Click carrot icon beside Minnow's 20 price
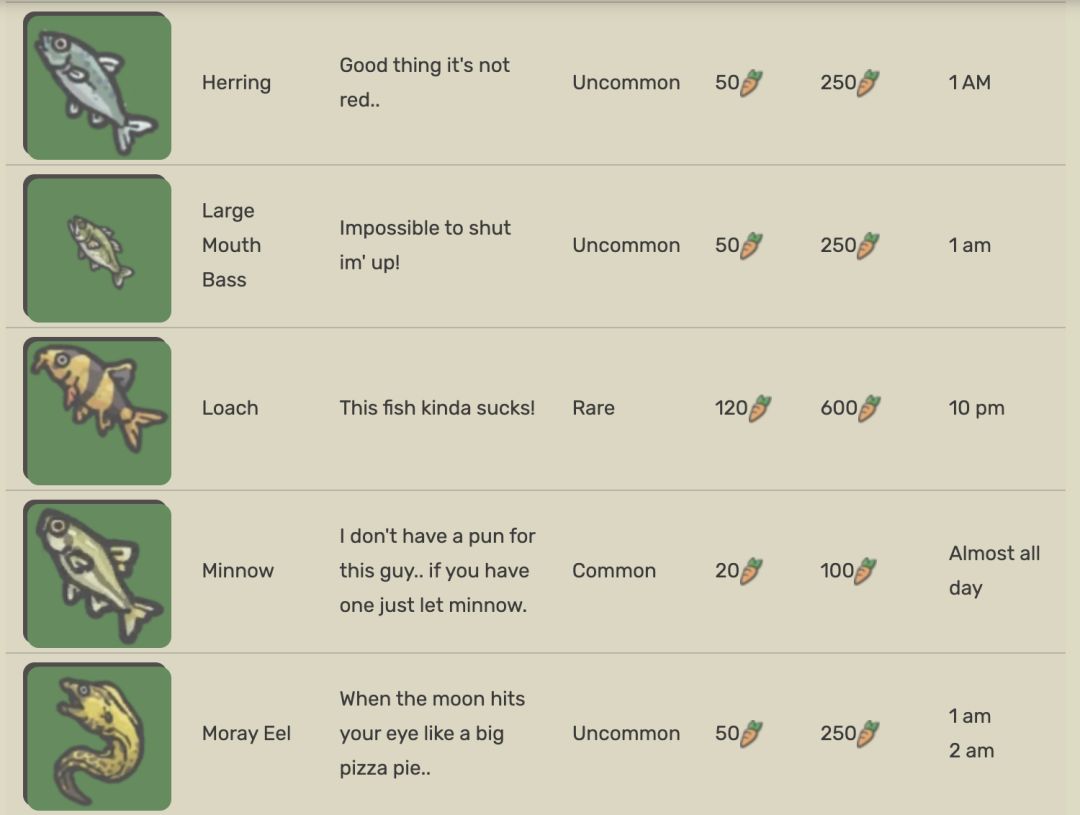Screen dimensions: 1080x815 click(751, 571)
